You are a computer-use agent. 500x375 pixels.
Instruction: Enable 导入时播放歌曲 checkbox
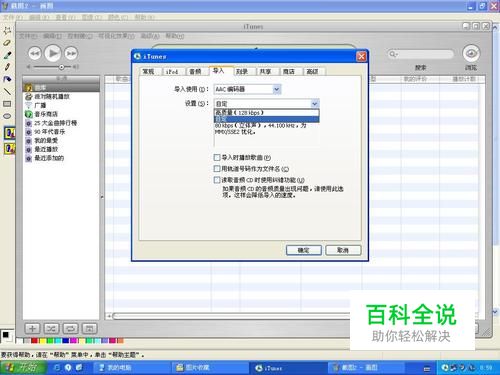[217, 157]
